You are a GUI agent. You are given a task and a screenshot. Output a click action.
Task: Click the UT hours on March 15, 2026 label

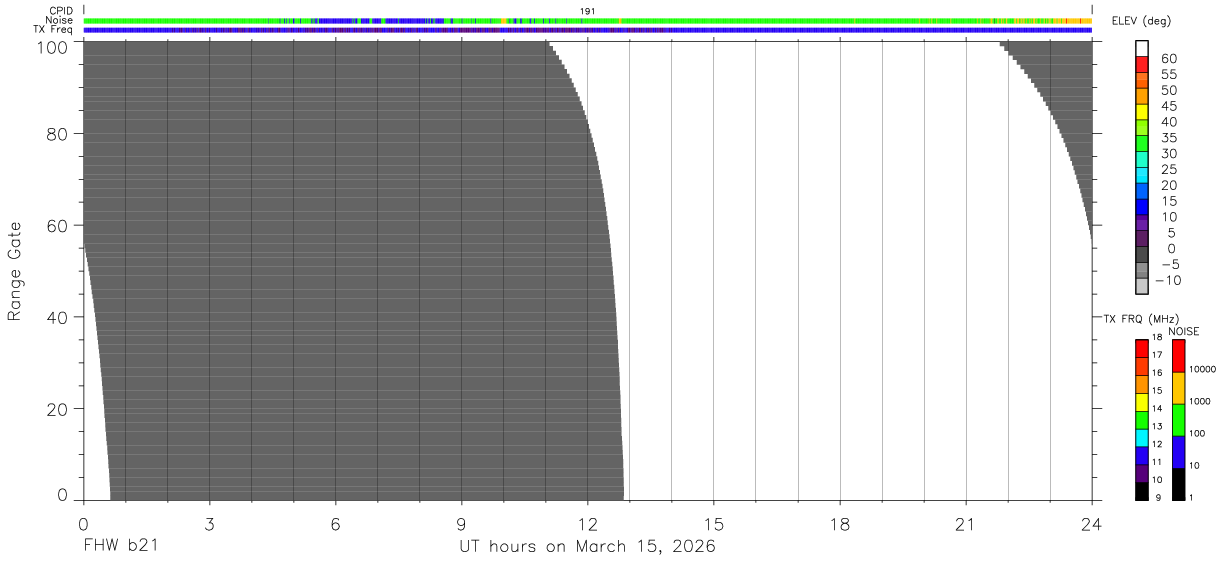pyautogui.click(x=587, y=547)
